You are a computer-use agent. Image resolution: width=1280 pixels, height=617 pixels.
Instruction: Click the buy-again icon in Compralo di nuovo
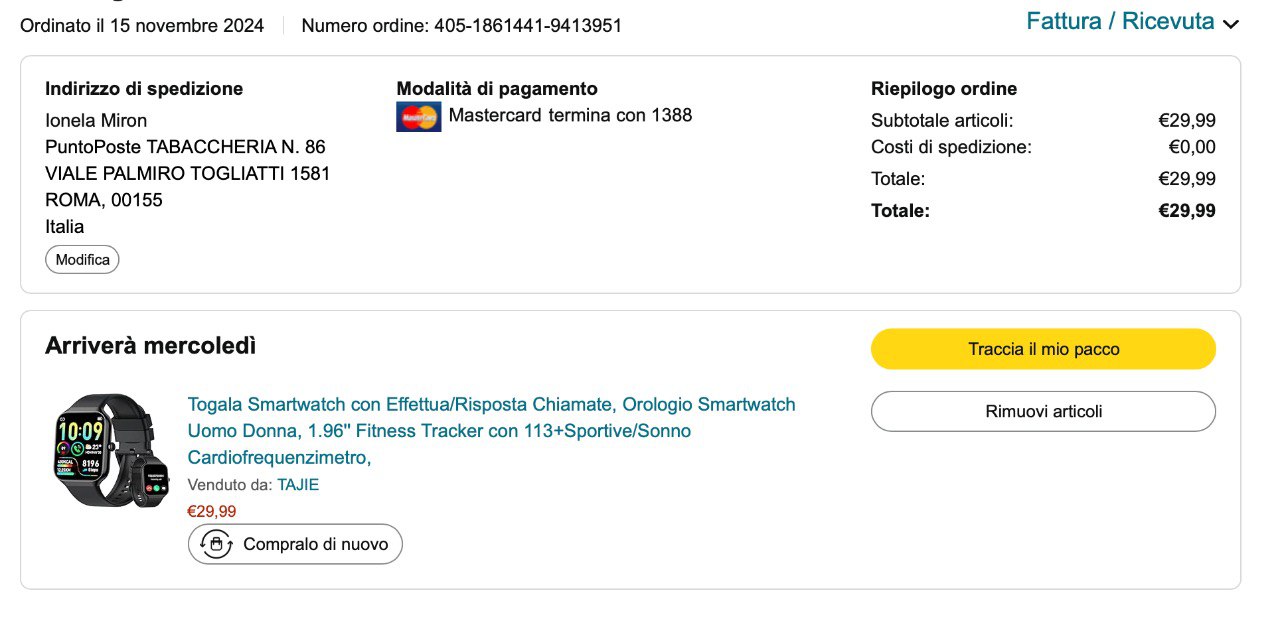click(216, 544)
